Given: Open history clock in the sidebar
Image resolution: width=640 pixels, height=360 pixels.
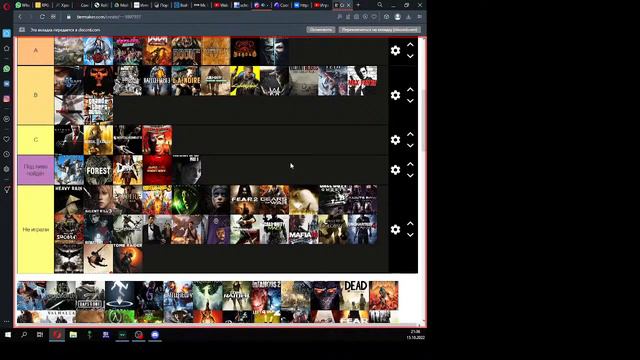Looking at the screenshot, I should 7,154.
